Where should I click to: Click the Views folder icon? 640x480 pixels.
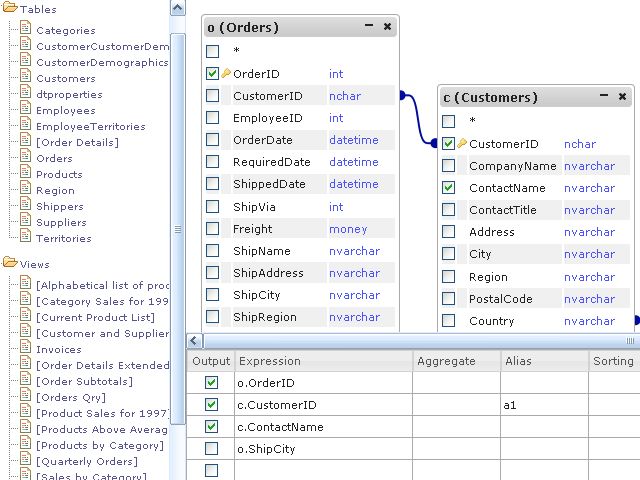(10, 263)
